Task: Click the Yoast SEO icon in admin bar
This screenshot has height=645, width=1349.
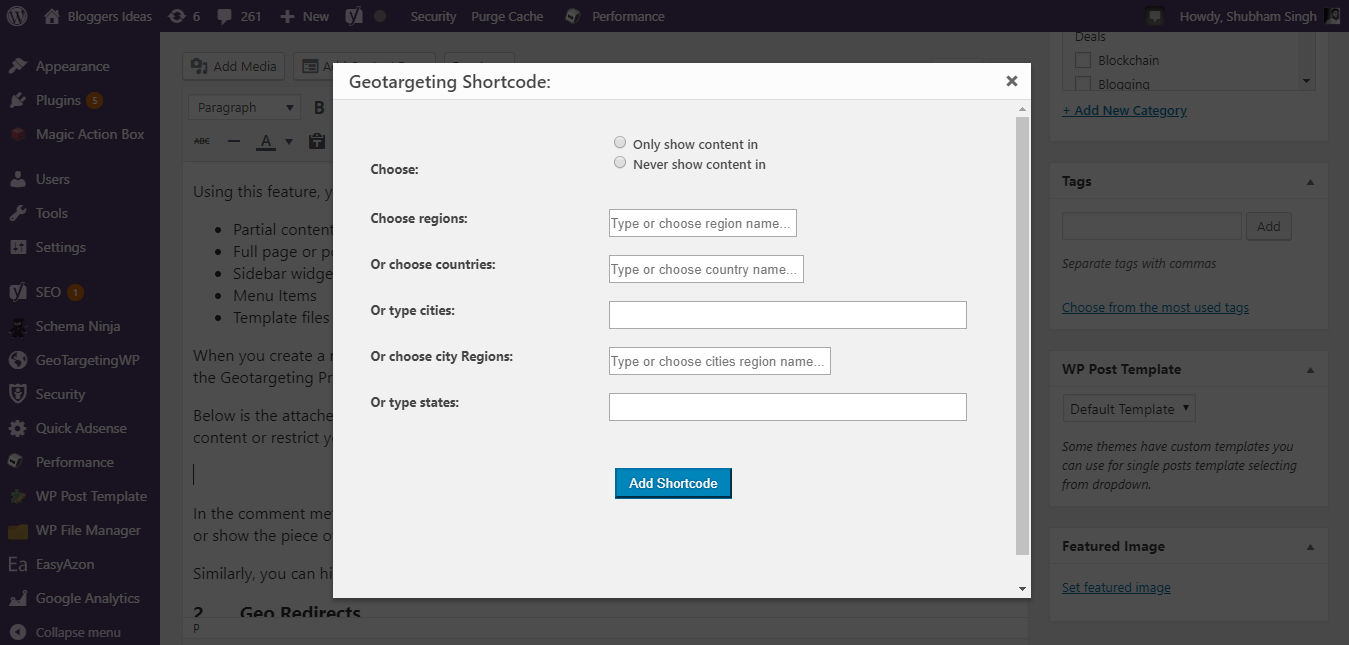Action: click(353, 16)
